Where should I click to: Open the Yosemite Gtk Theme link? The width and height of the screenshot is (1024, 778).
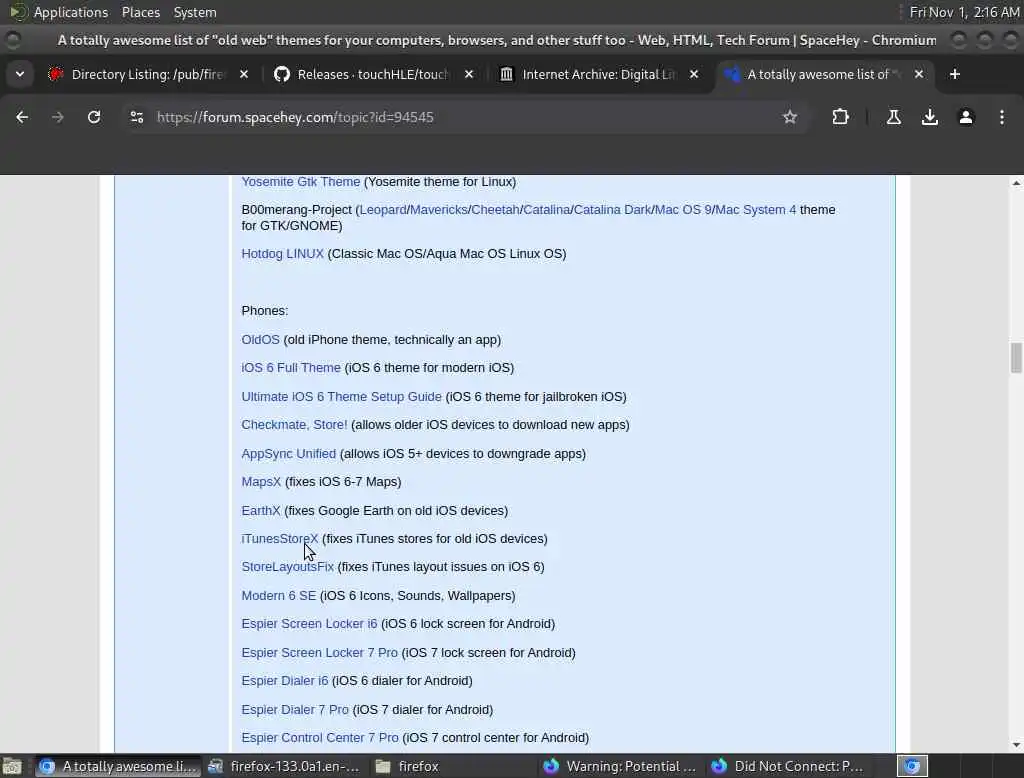[300, 182]
